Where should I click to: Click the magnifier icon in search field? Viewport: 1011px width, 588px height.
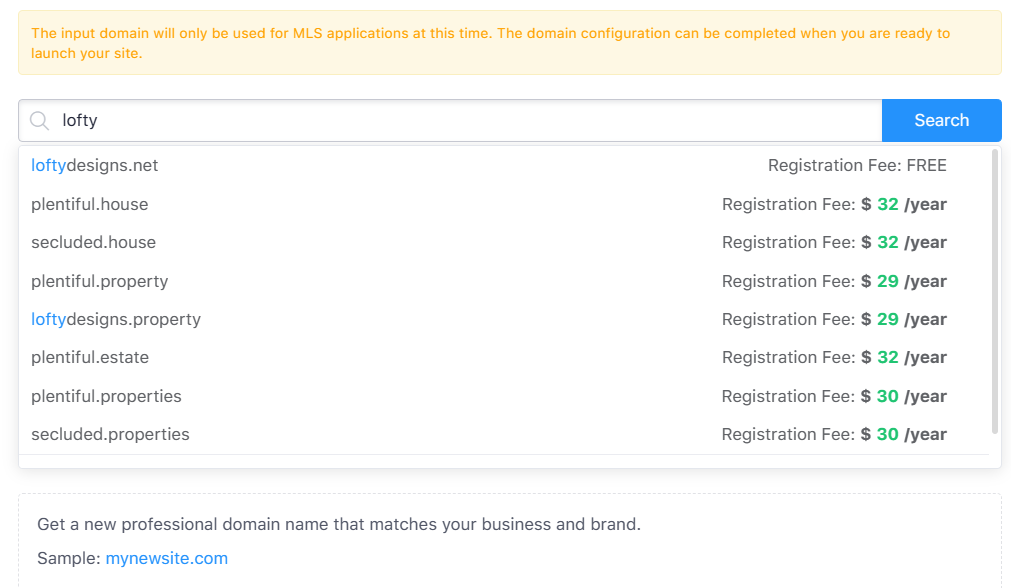(39, 121)
